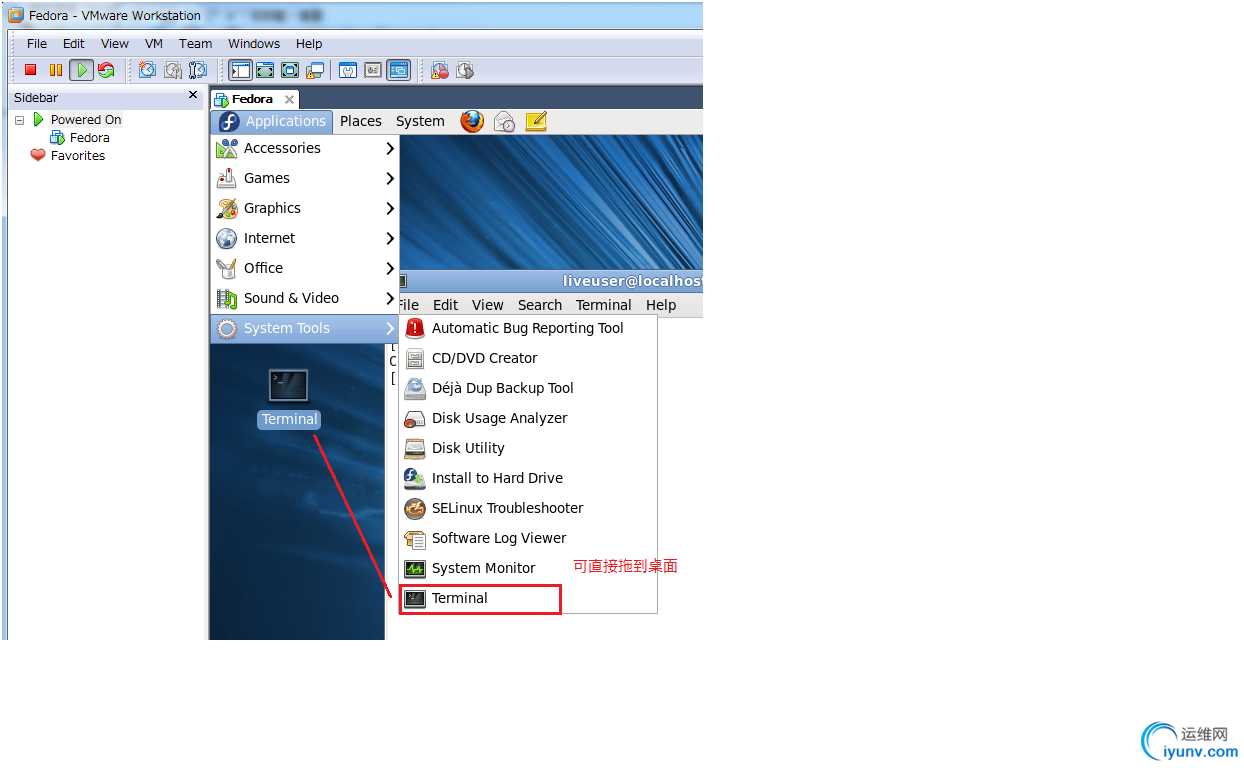Open the Help menu in terminal window
This screenshot has width=1244, height=768.
coord(661,305)
